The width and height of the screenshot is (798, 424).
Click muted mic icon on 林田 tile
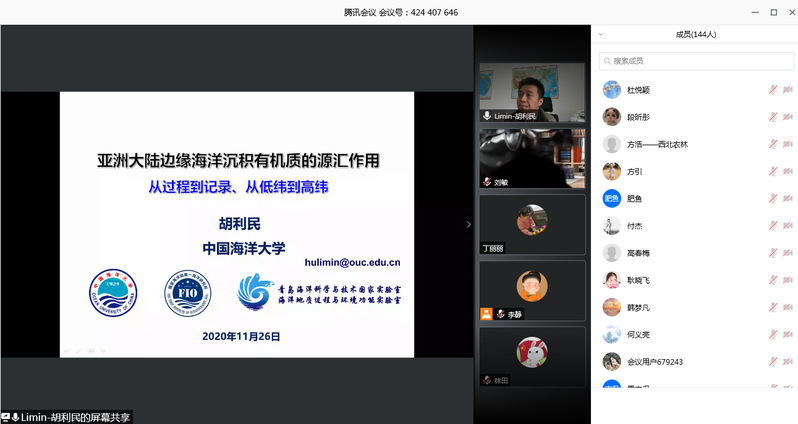pyautogui.click(x=487, y=380)
